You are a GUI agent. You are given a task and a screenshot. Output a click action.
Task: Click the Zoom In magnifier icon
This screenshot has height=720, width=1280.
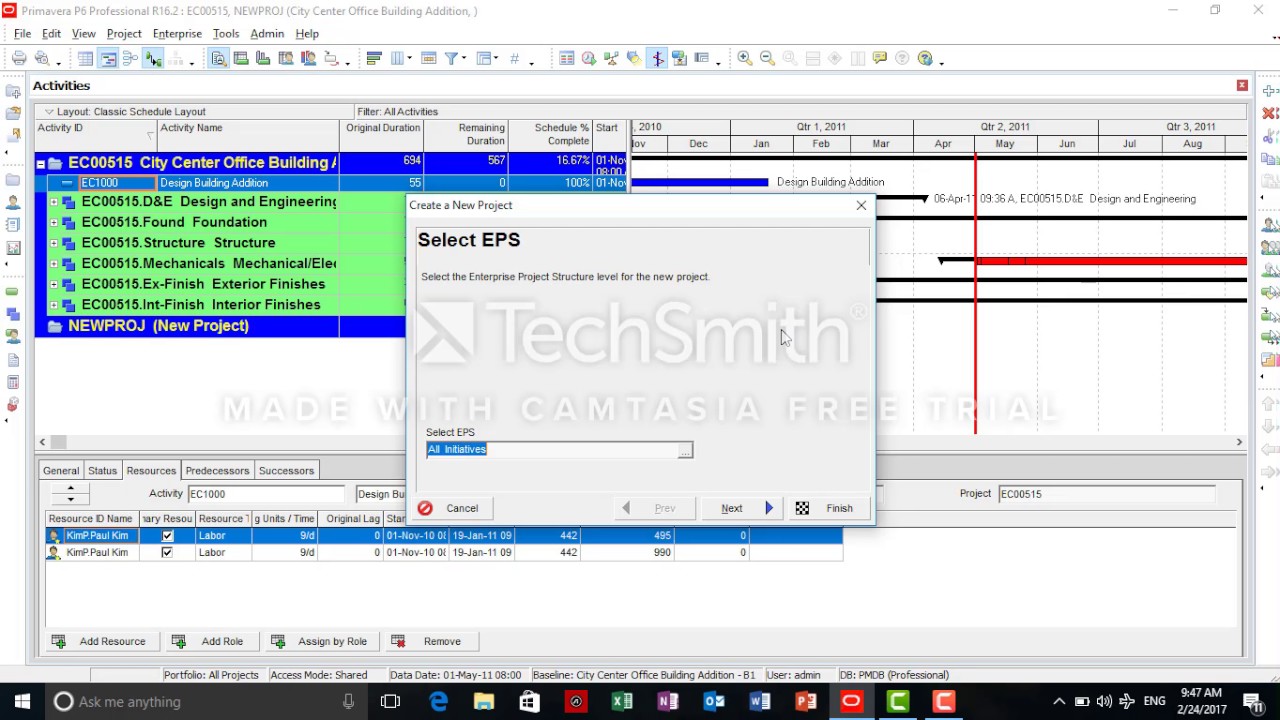[745, 58]
